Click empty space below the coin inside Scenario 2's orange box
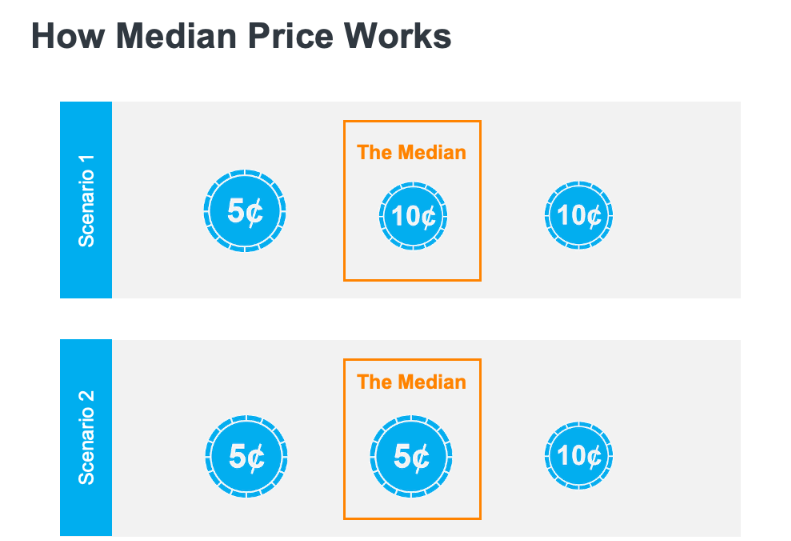The image size is (791, 541). [412, 505]
